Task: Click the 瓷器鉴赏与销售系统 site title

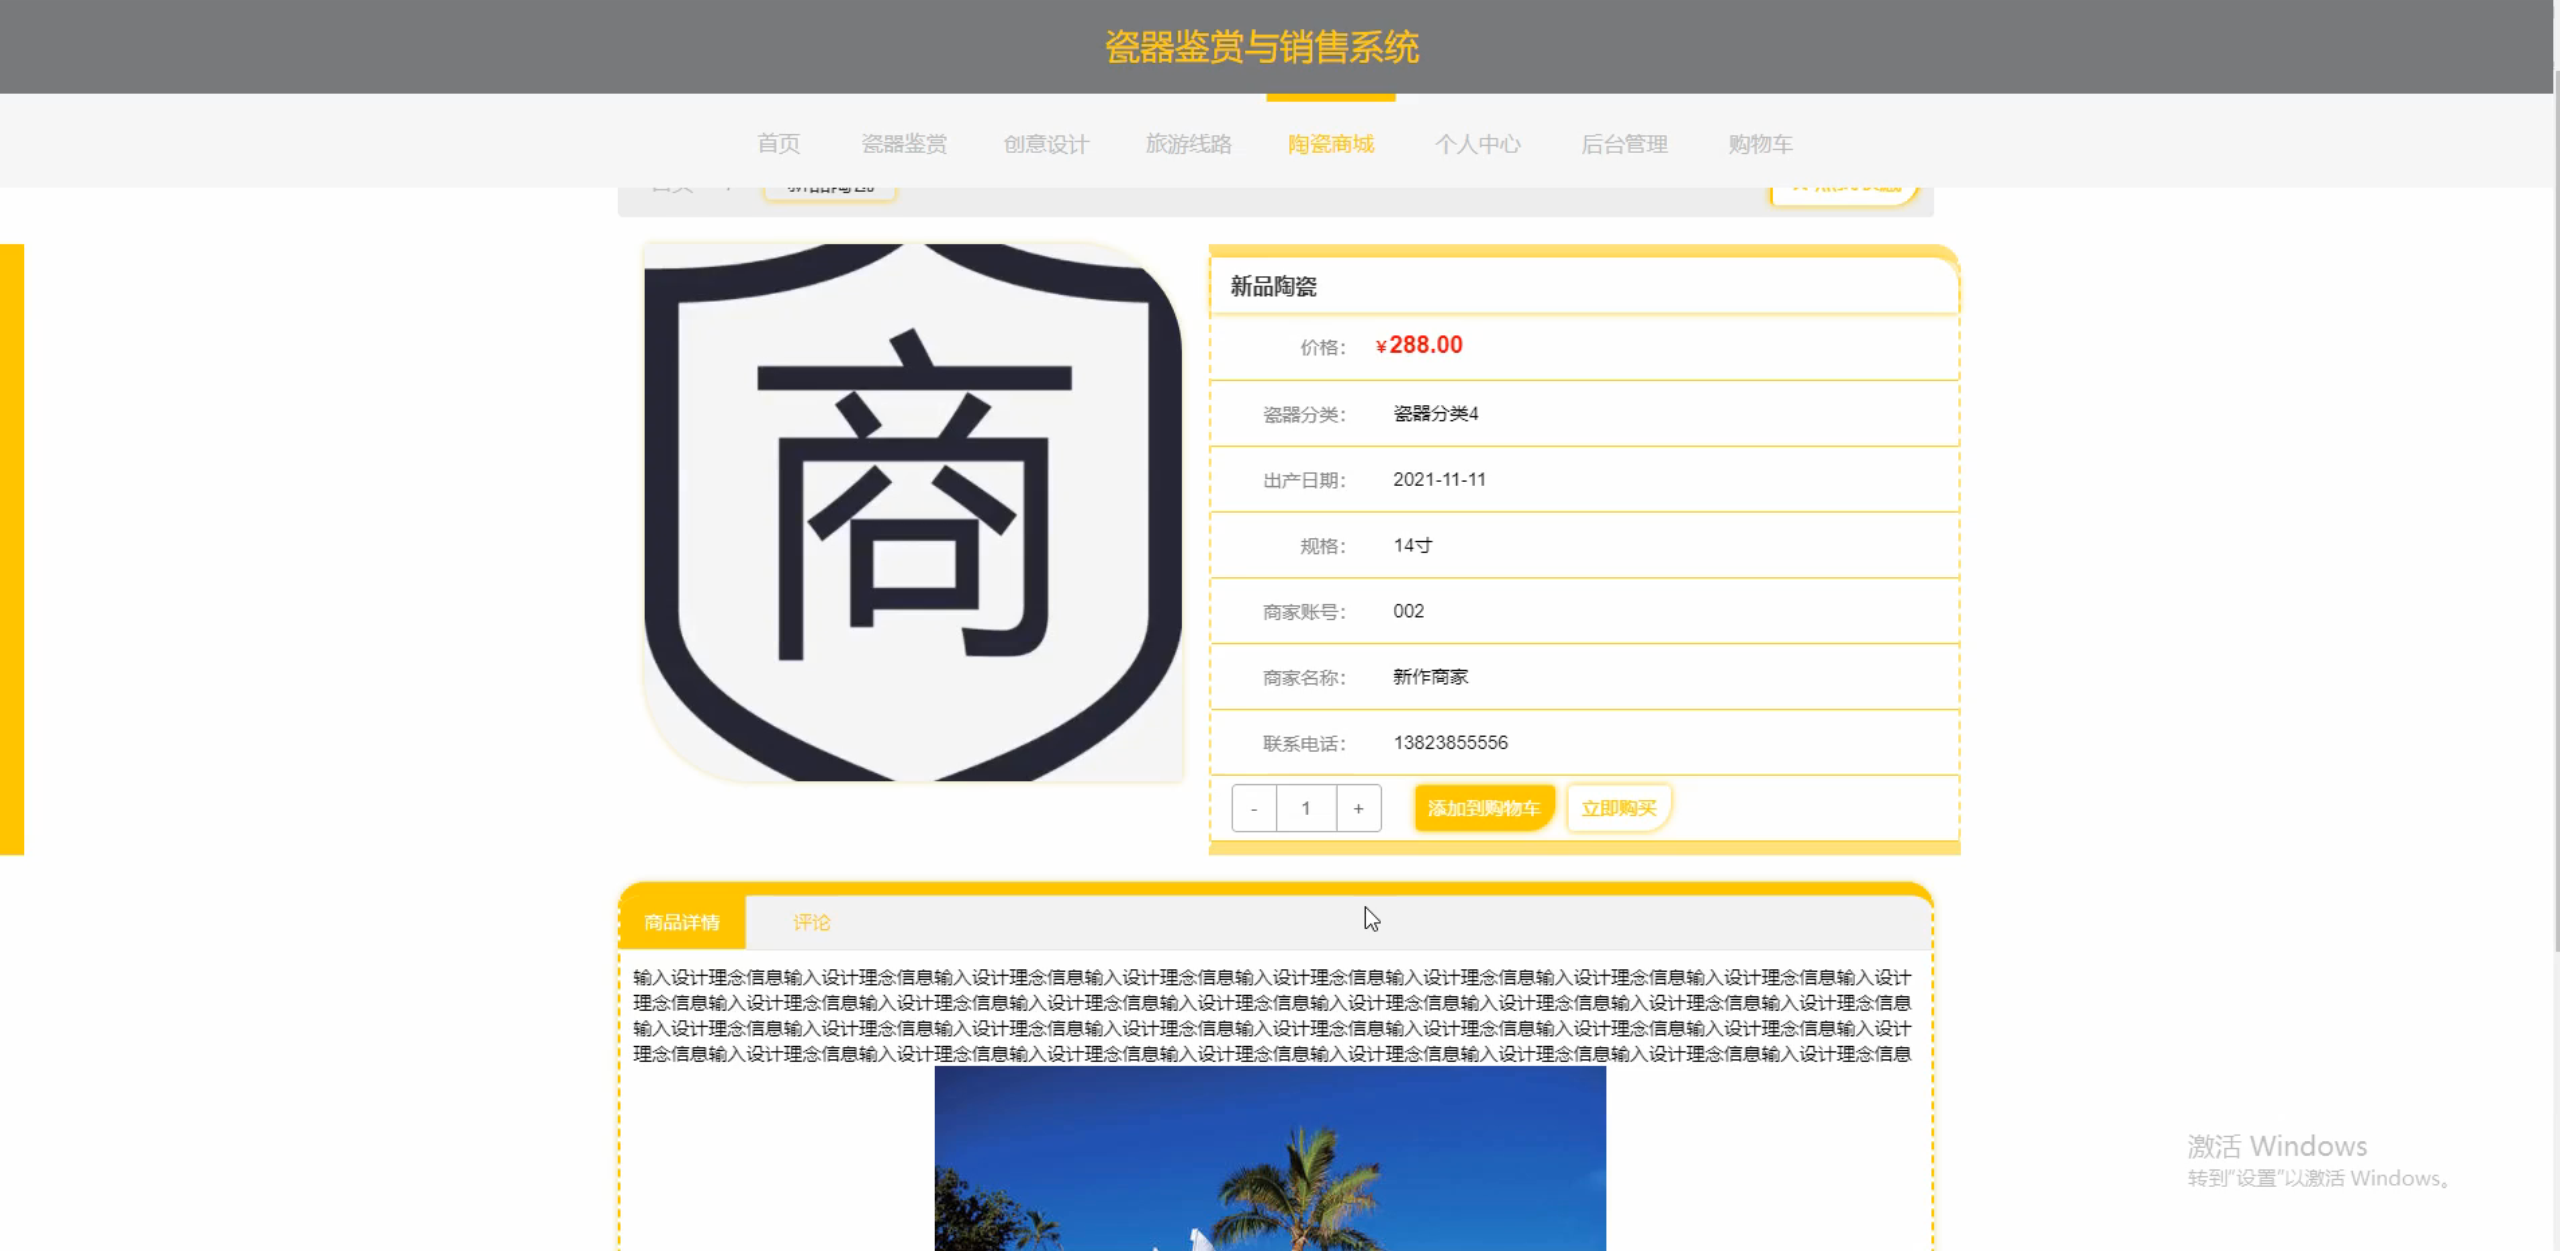Action: 1261,47
